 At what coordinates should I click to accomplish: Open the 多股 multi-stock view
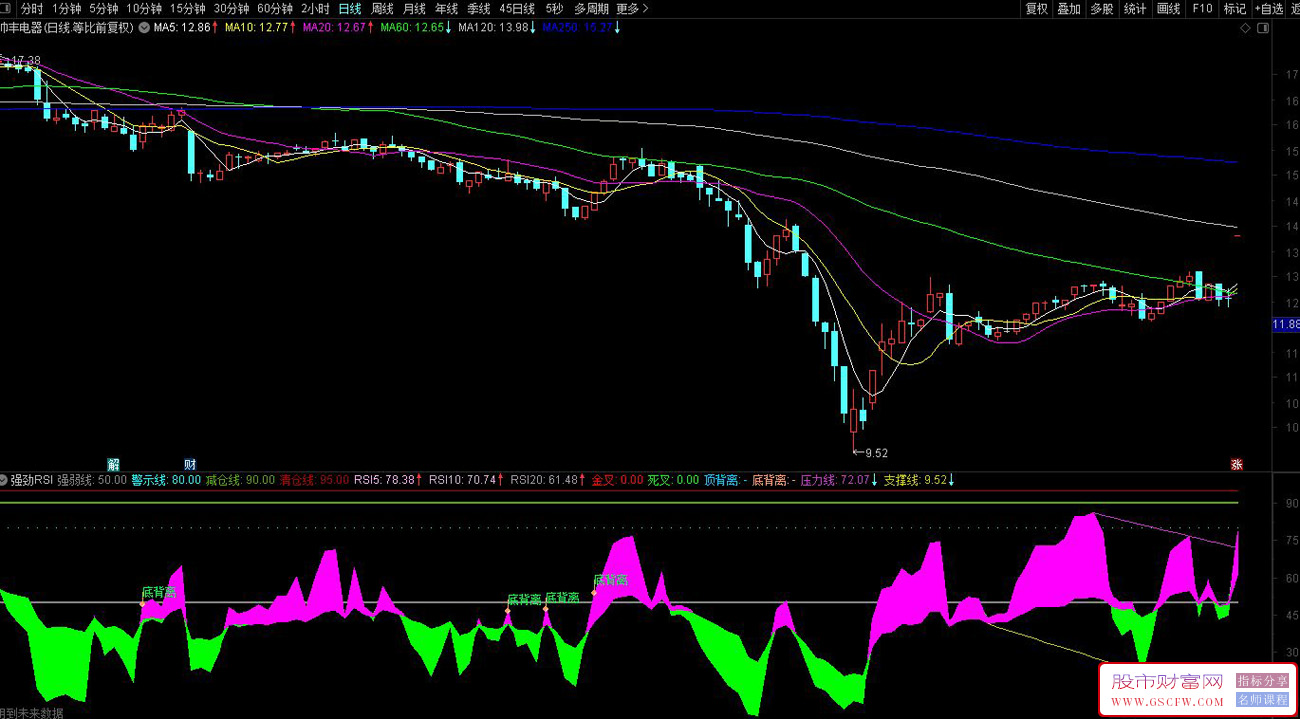[1102, 8]
